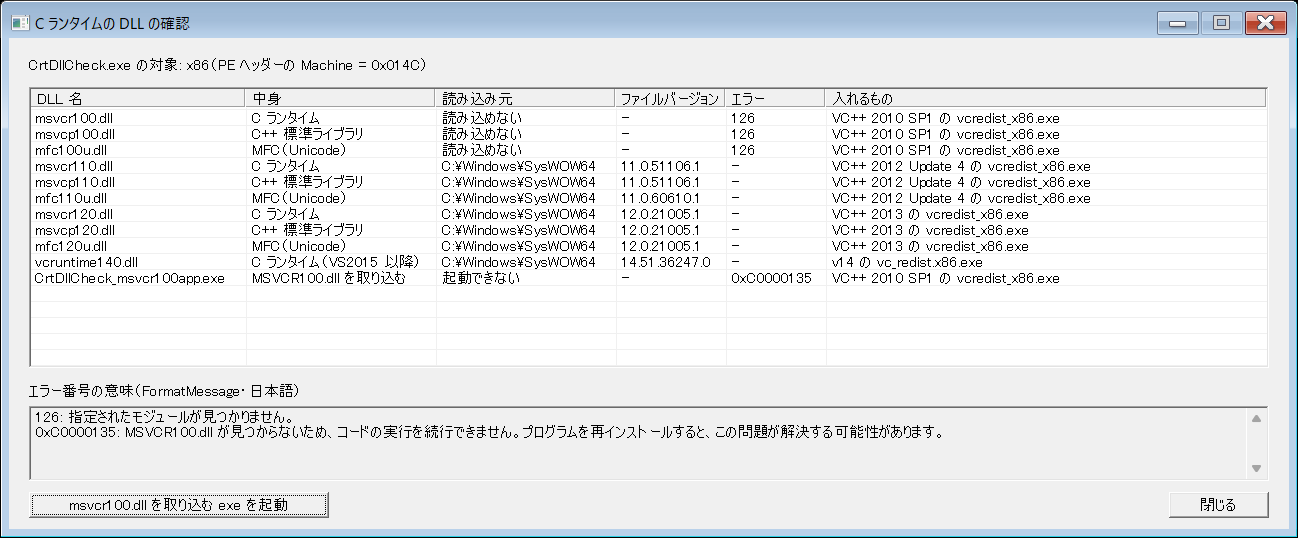The height and width of the screenshot is (538, 1298).
Task: Click the app icon in the title bar
Action: pos(19,23)
